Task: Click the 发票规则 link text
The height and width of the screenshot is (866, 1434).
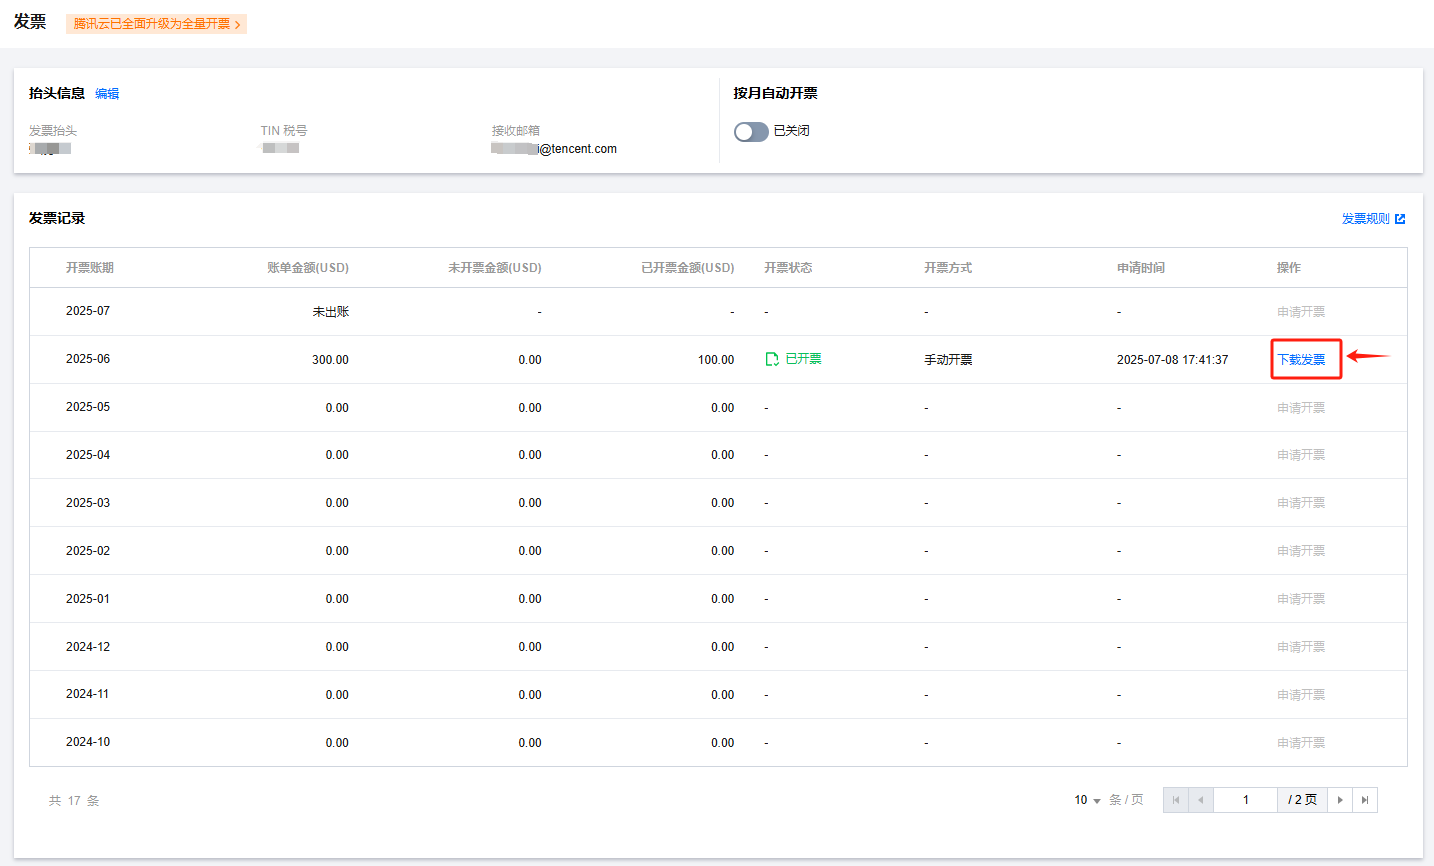Action: pos(1365,219)
